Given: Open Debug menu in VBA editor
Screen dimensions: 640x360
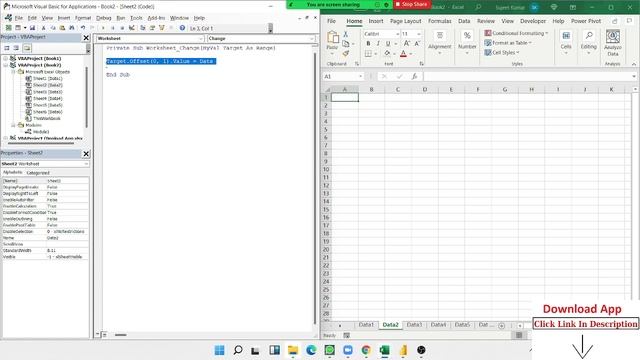Looking at the screenshot, I should click(x=104, y=18).
